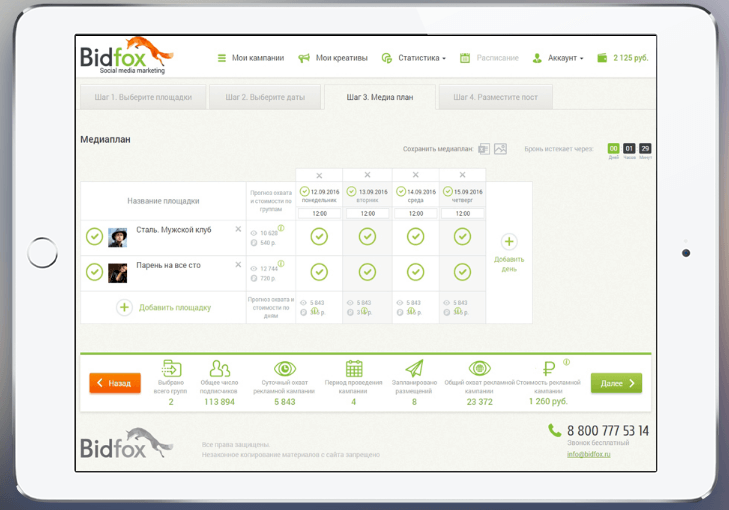Toggle the Сталь. Мужской клуб row checkmark
729x510 pixels.
click(94, 236)
